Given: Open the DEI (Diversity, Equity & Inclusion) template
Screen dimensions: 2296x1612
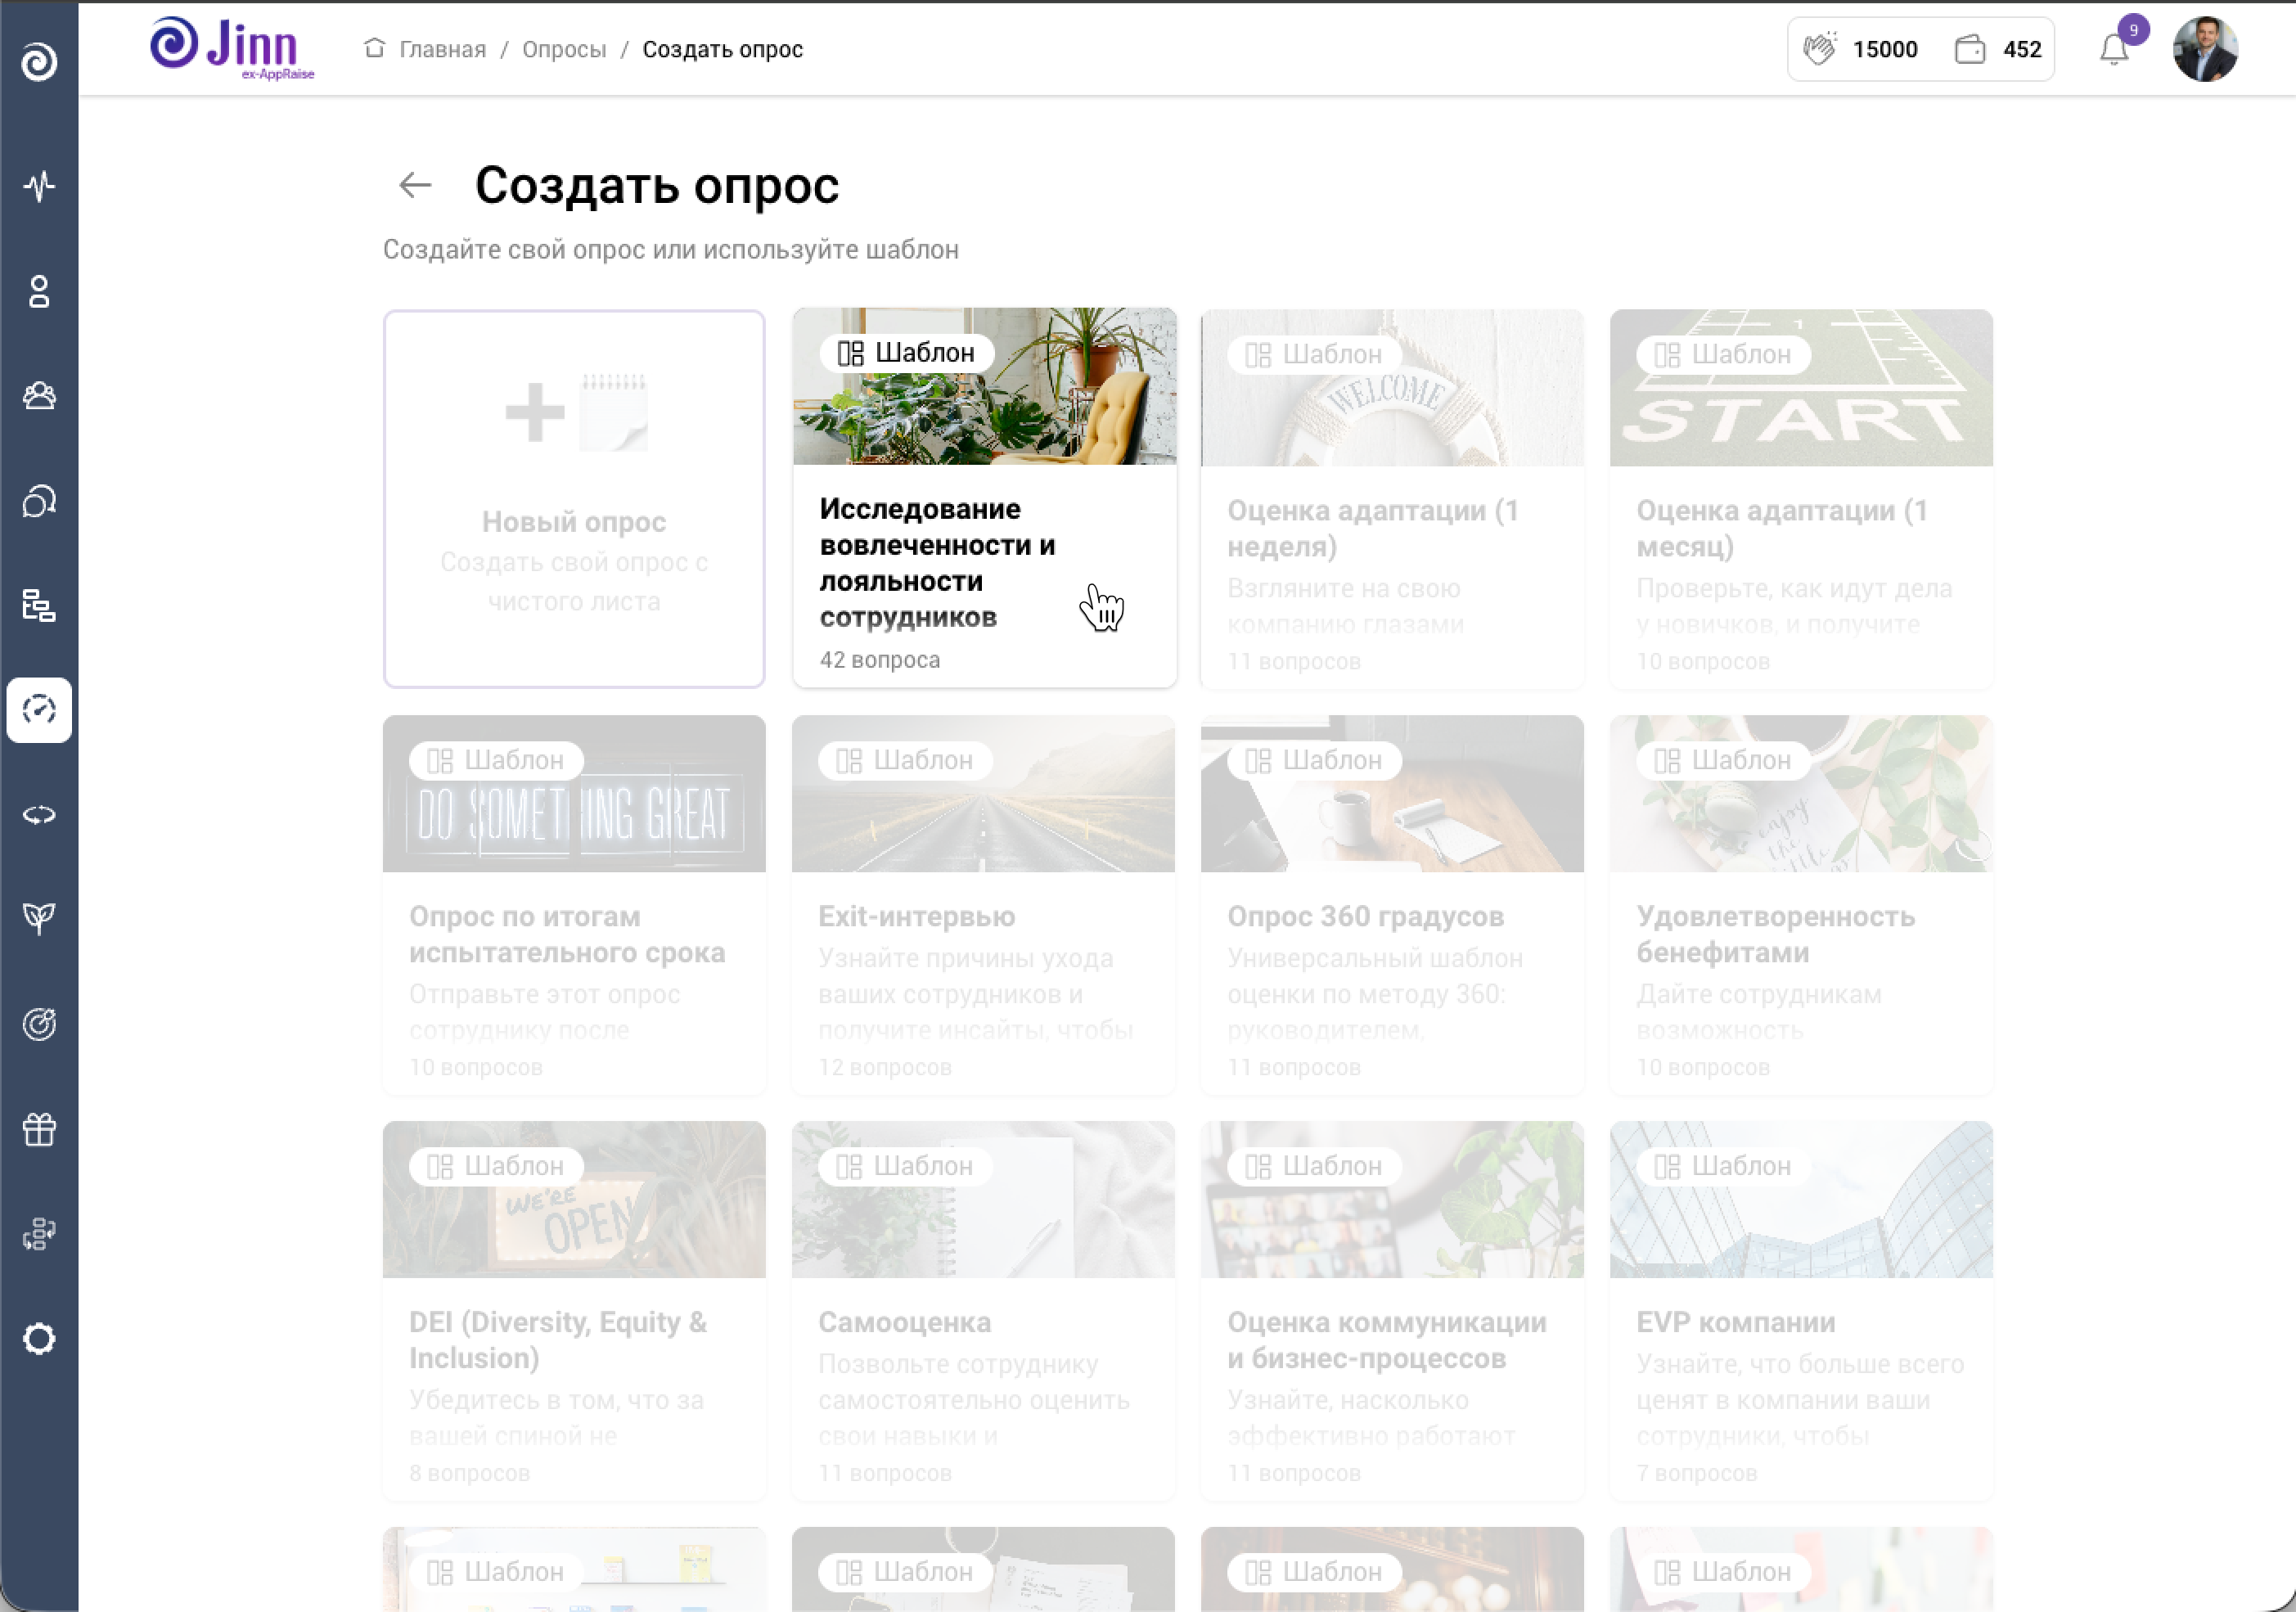Looking at the screenshot, I should [x=574, y=1310].
